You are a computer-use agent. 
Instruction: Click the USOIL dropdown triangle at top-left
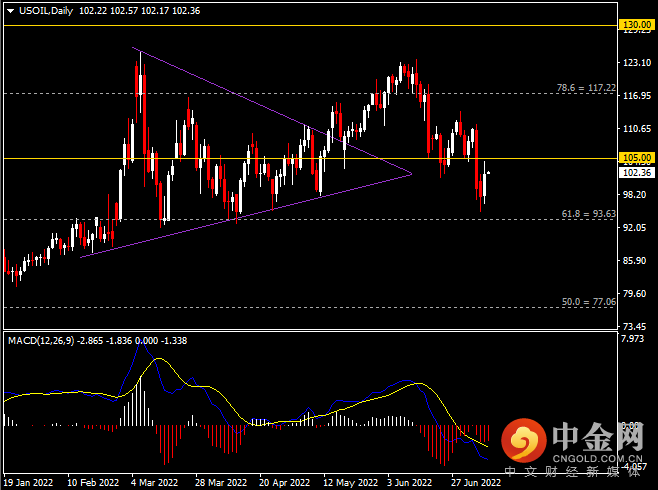click(x=11, y=11)
